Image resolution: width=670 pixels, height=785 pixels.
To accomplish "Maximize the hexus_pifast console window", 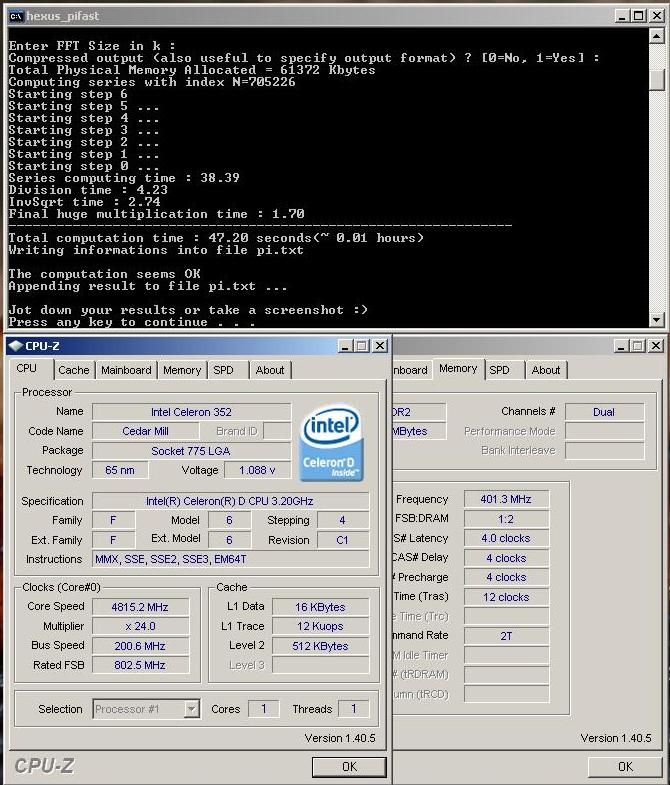I will [639, 16].
